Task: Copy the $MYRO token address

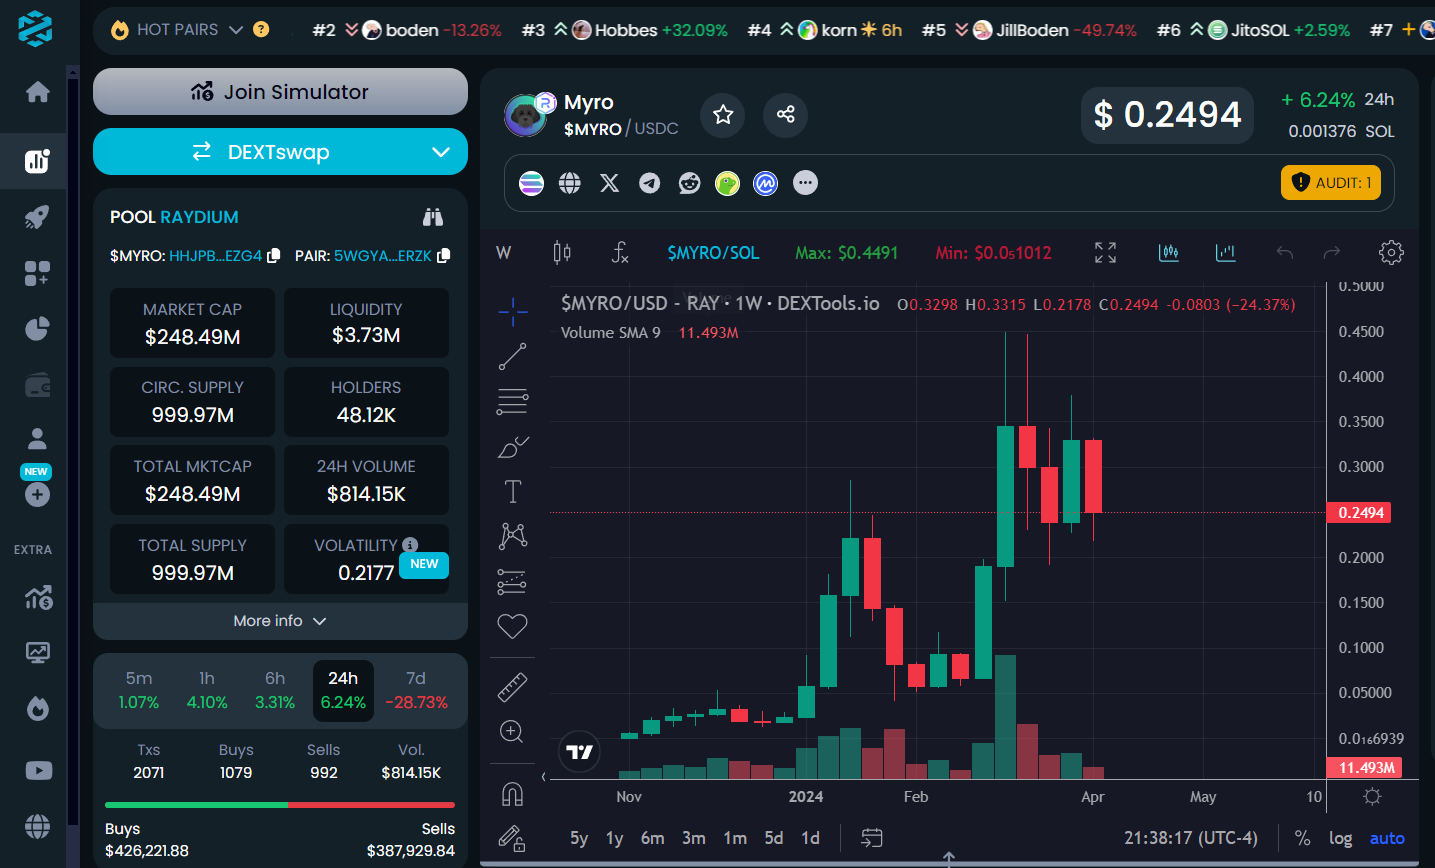Action: [x=274, y=256]
